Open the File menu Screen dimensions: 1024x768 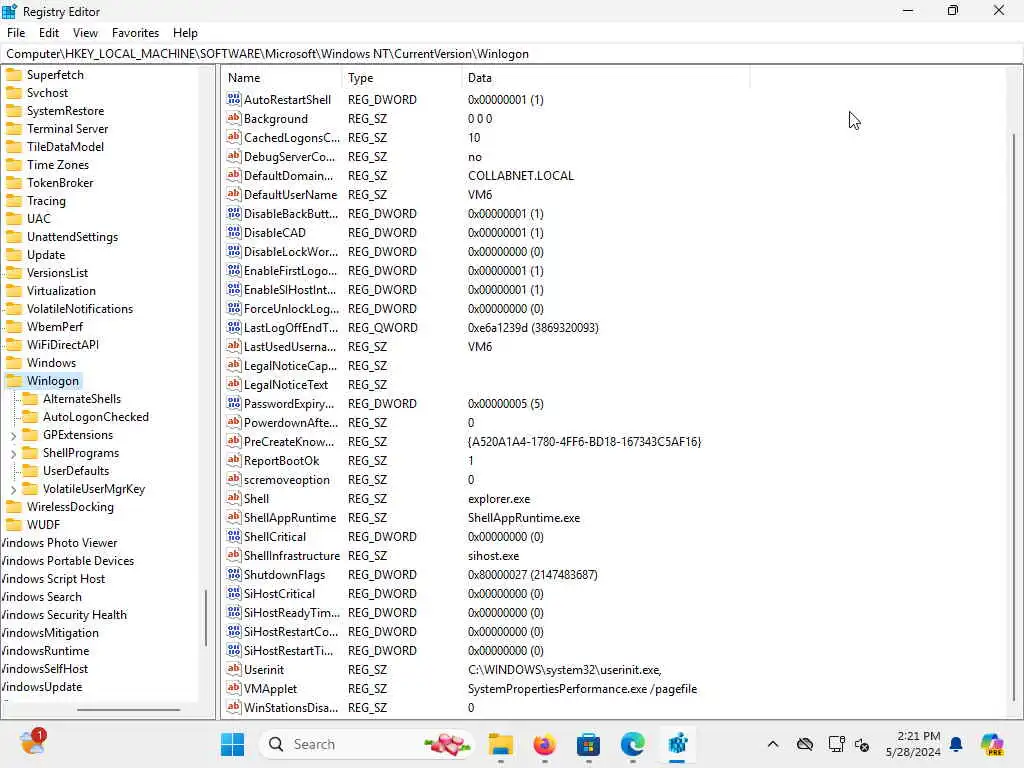(16, 33)
